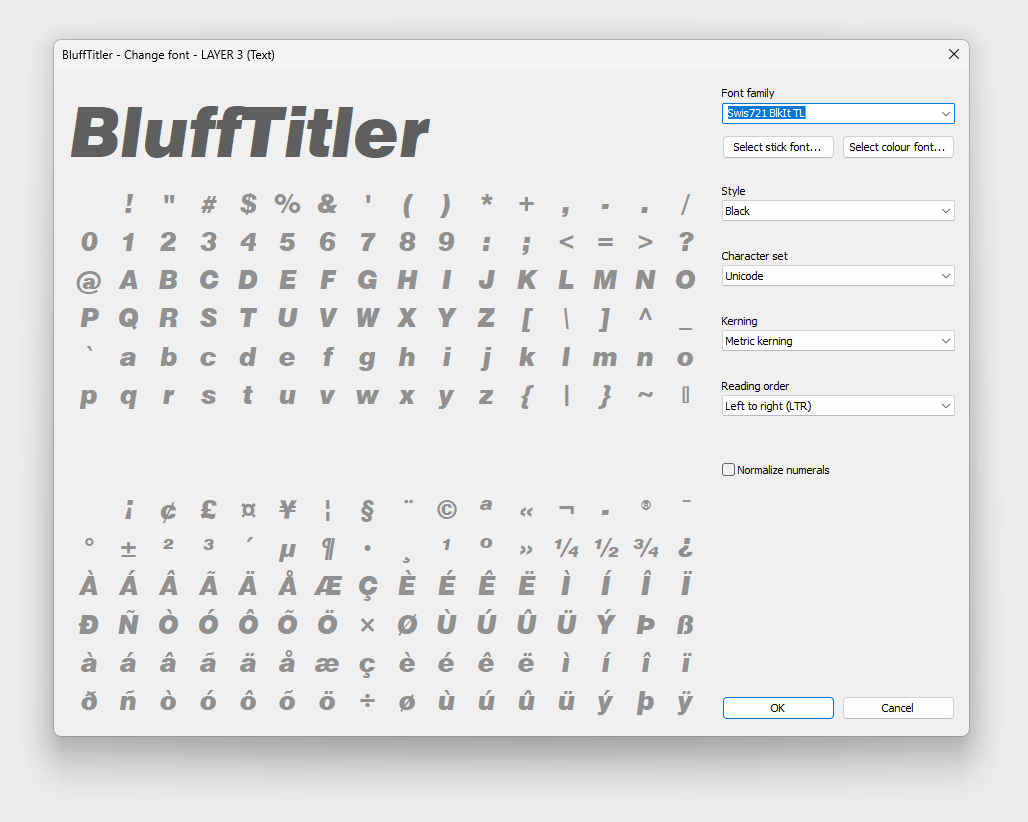Click the @ glyph in the character map

click(89, 282)
